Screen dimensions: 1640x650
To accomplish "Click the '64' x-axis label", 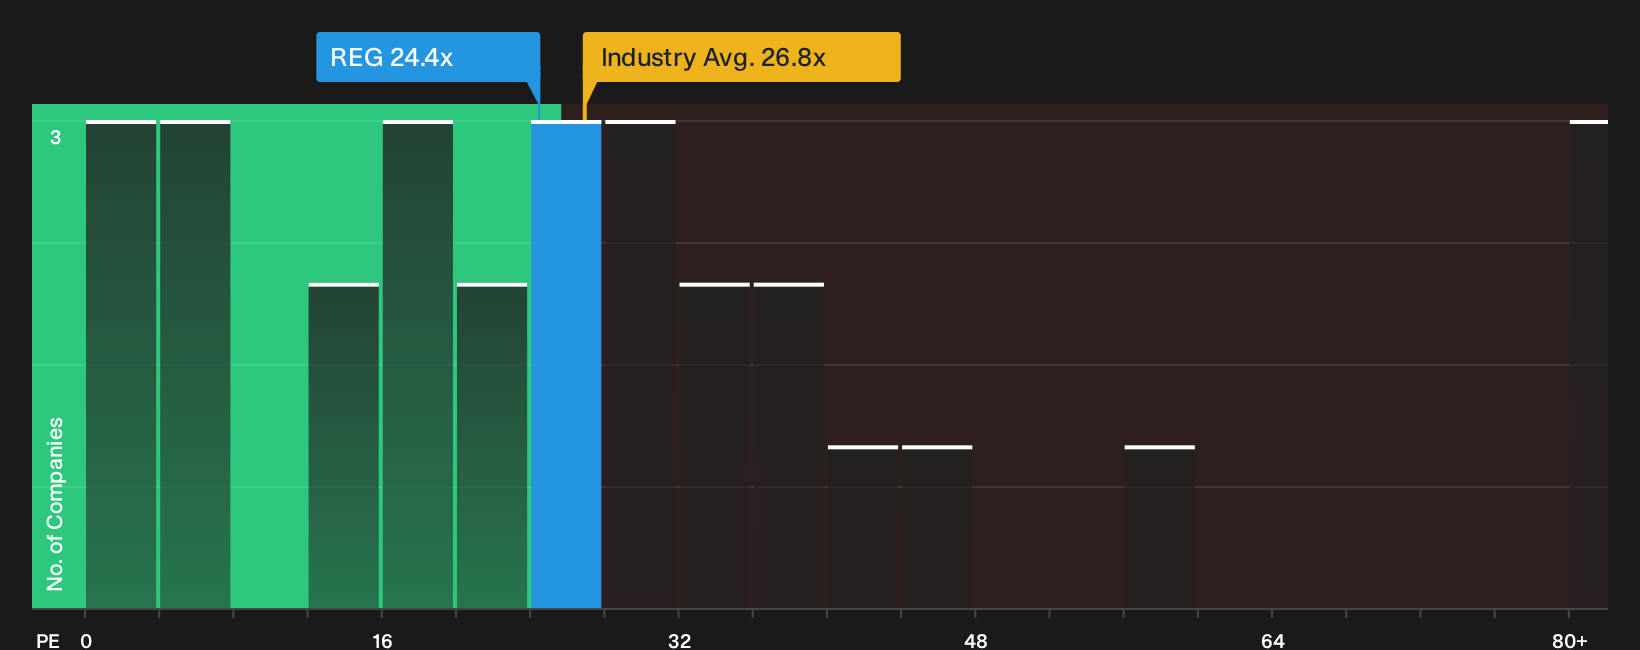I will click(x=1272, y=640).
